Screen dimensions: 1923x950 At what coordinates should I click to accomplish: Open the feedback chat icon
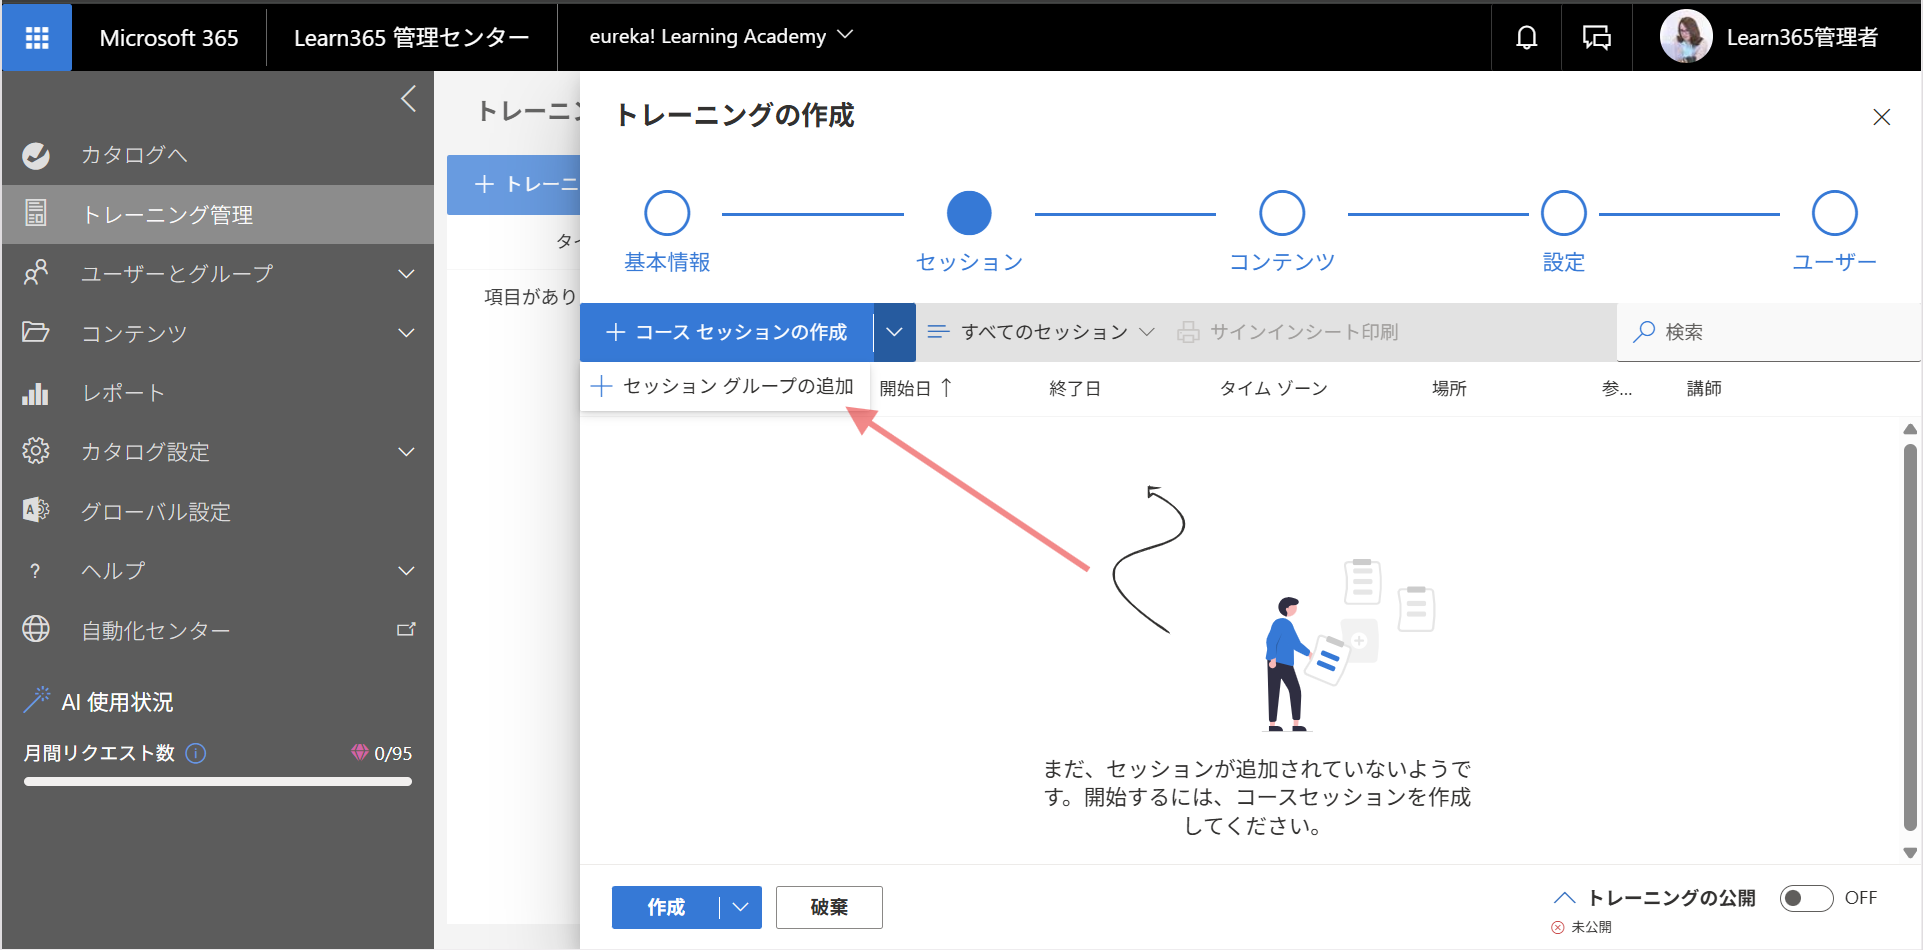pyautogui.click(x=1596, y=38)
